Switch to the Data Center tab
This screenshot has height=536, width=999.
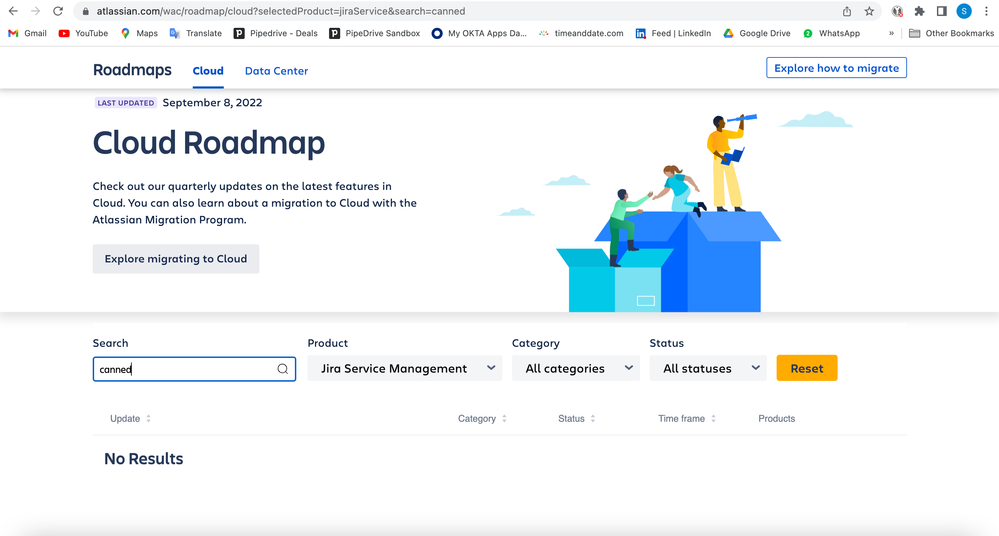[x=277, y=71]
